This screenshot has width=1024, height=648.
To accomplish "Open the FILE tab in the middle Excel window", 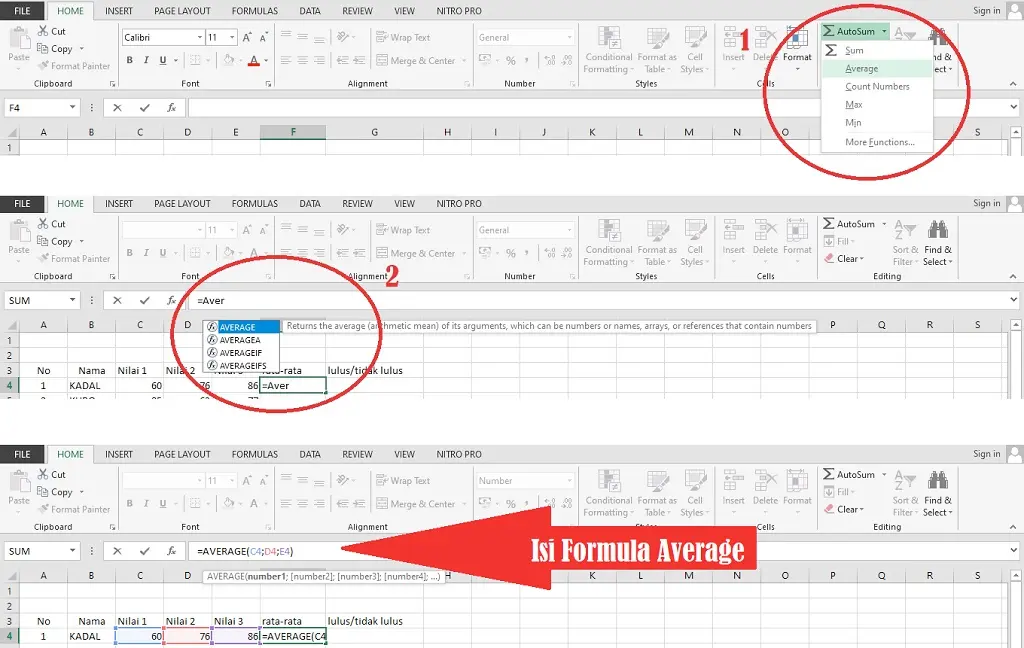I will [22, 203].
